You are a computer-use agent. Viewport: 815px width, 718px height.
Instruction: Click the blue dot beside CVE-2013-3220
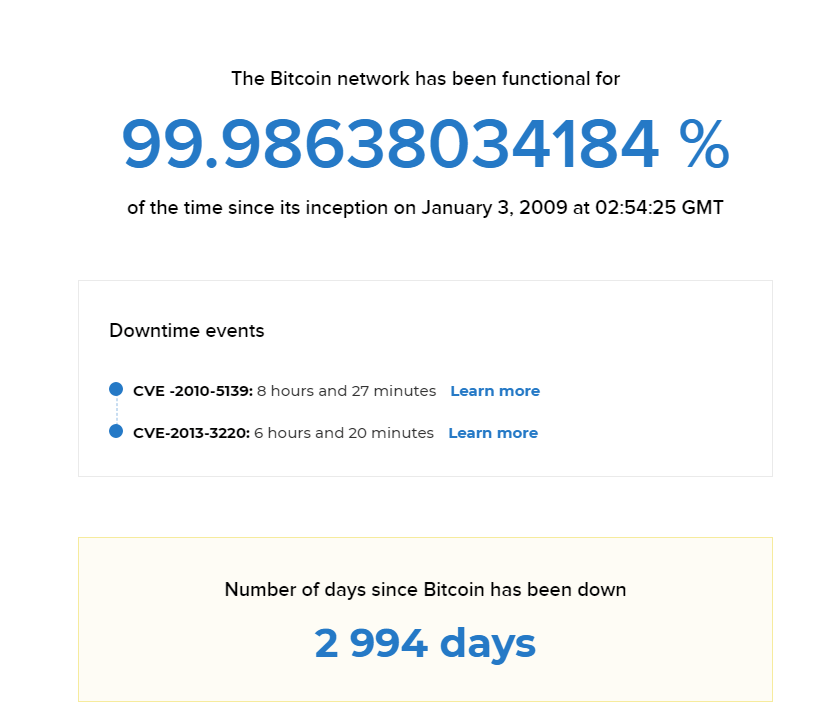pos(116,431)
